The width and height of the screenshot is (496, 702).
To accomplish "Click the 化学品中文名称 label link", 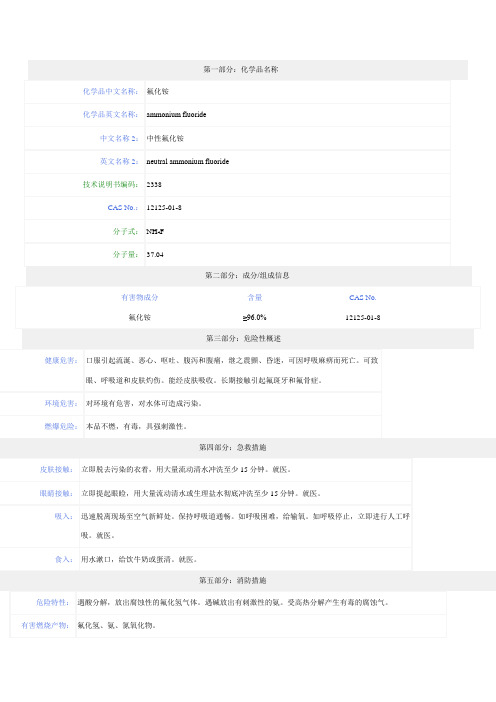I will [x=110, y=91].
